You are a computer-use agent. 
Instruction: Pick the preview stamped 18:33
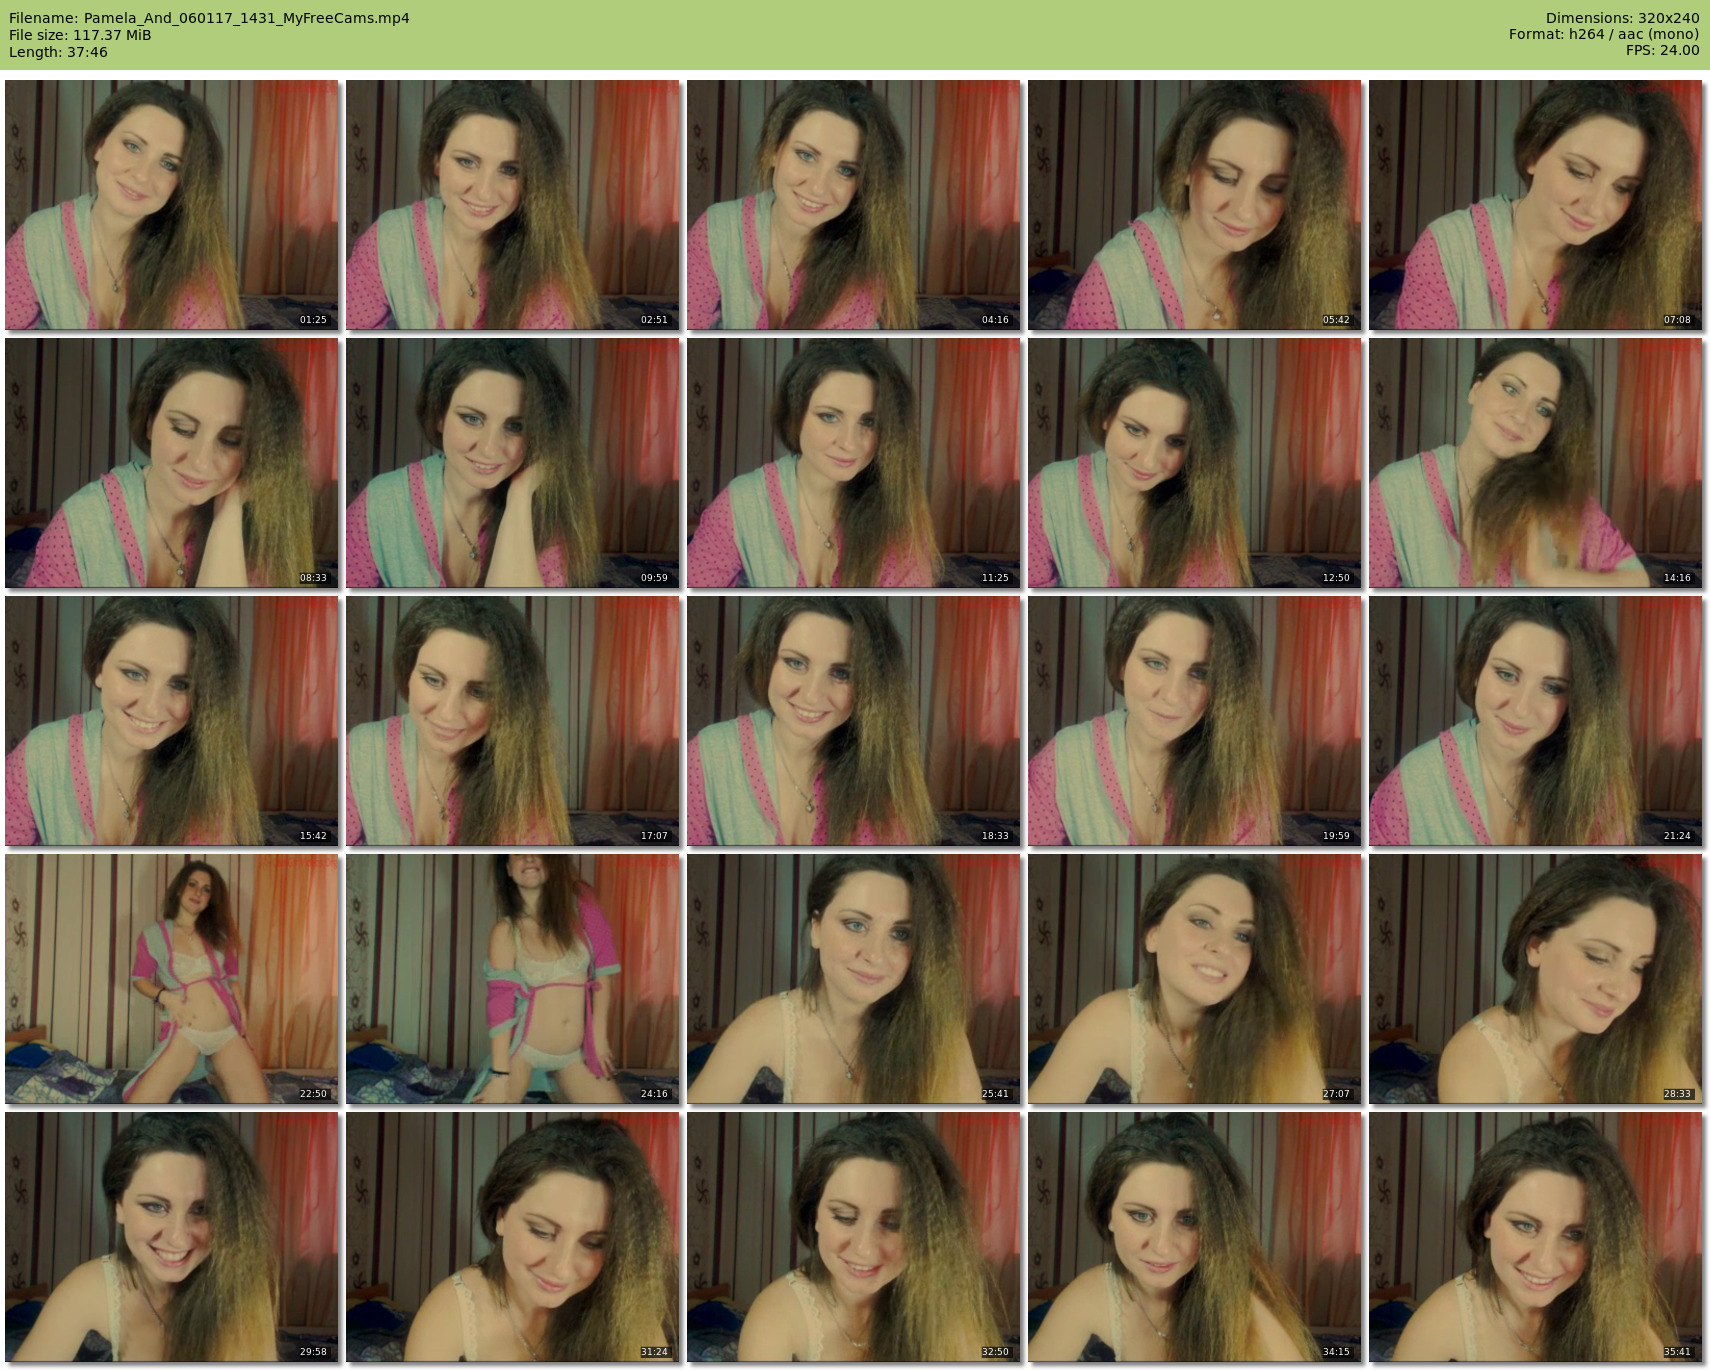pos(853,721)
